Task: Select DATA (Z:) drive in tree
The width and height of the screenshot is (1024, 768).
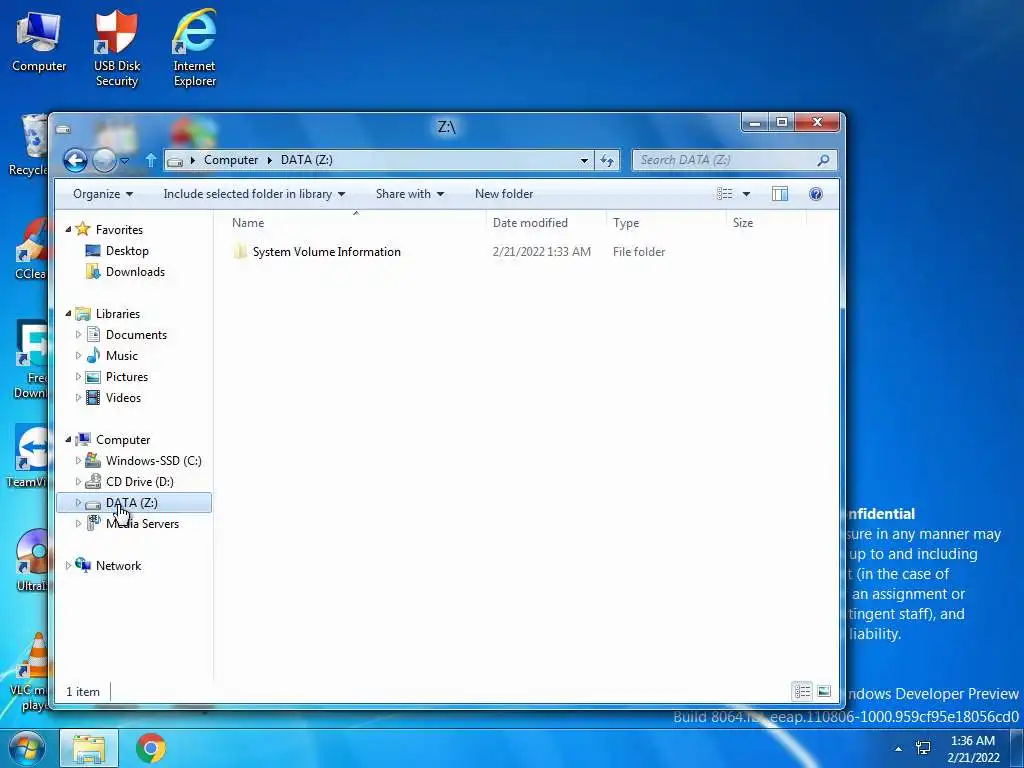Action: click(134, 503)
